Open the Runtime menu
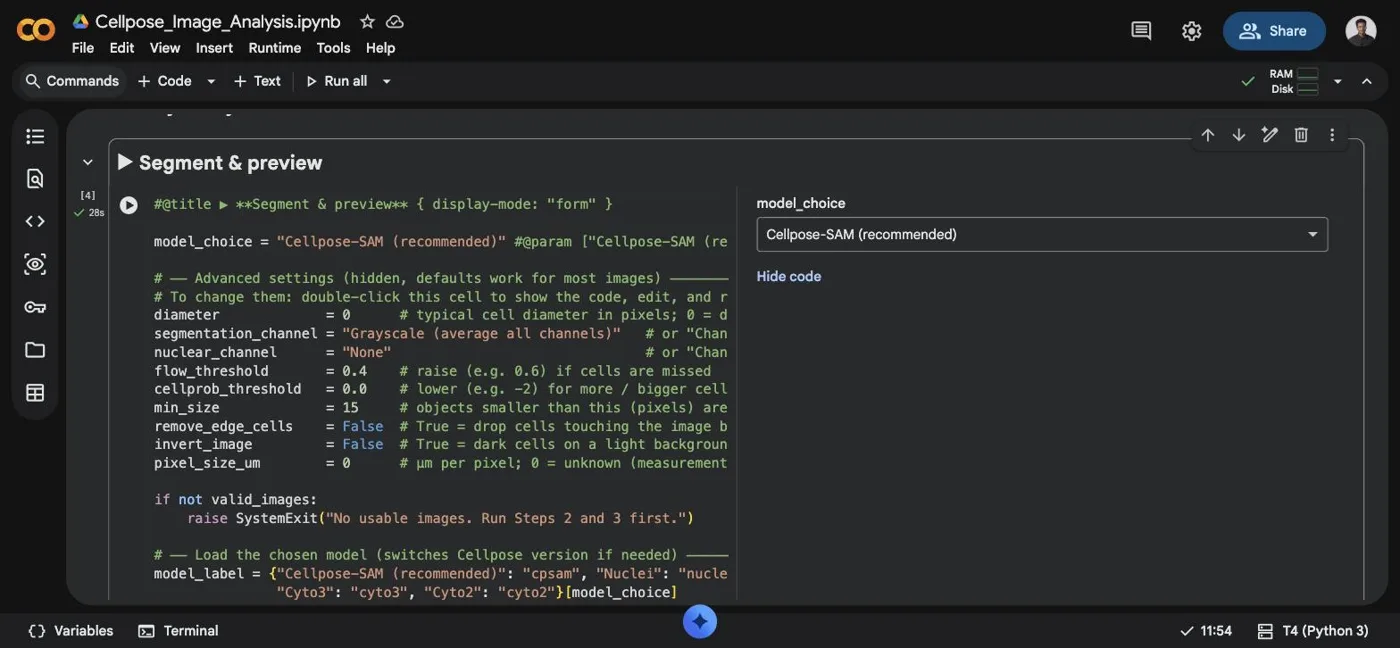This screenshot has height=648, width=1400. coord(275,48)
